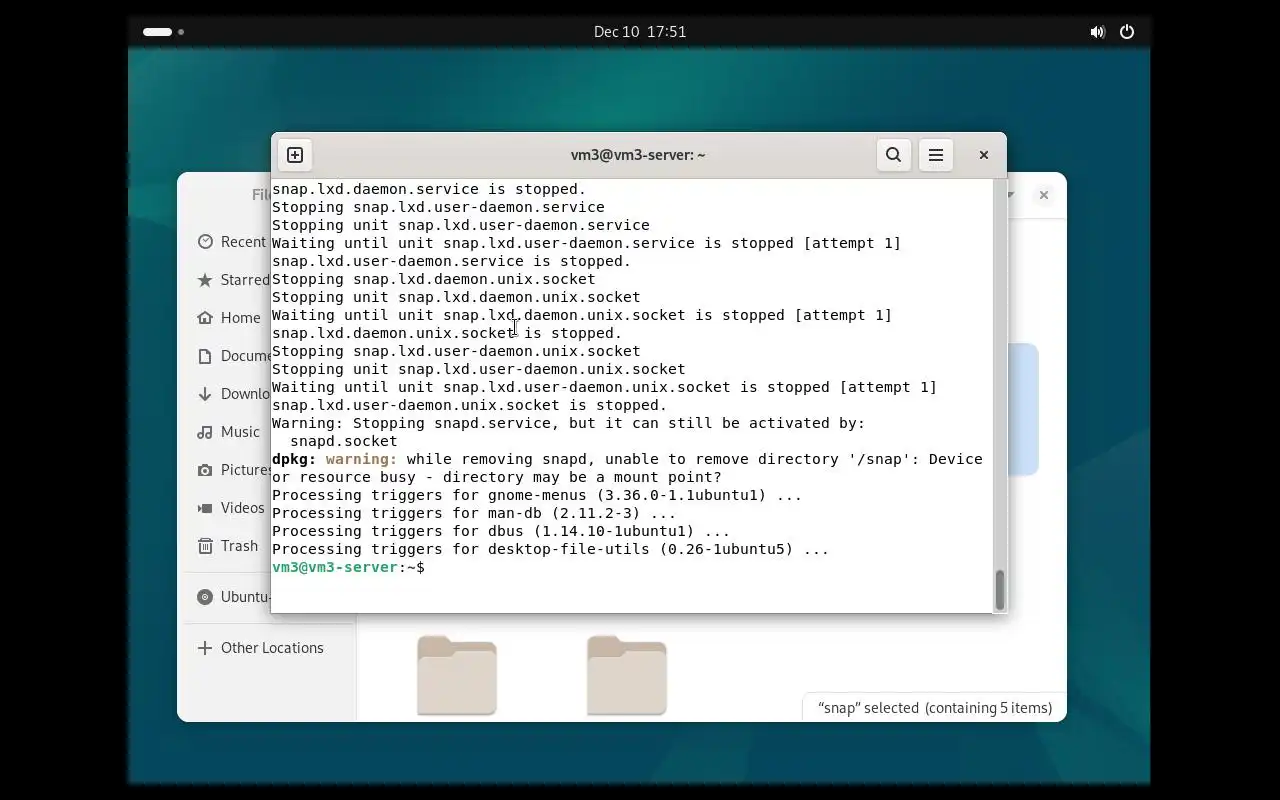This screenshot has height=800, width=1280.
Task: Select the Ubuntu disc in sidebar
Action: point(232,597)
